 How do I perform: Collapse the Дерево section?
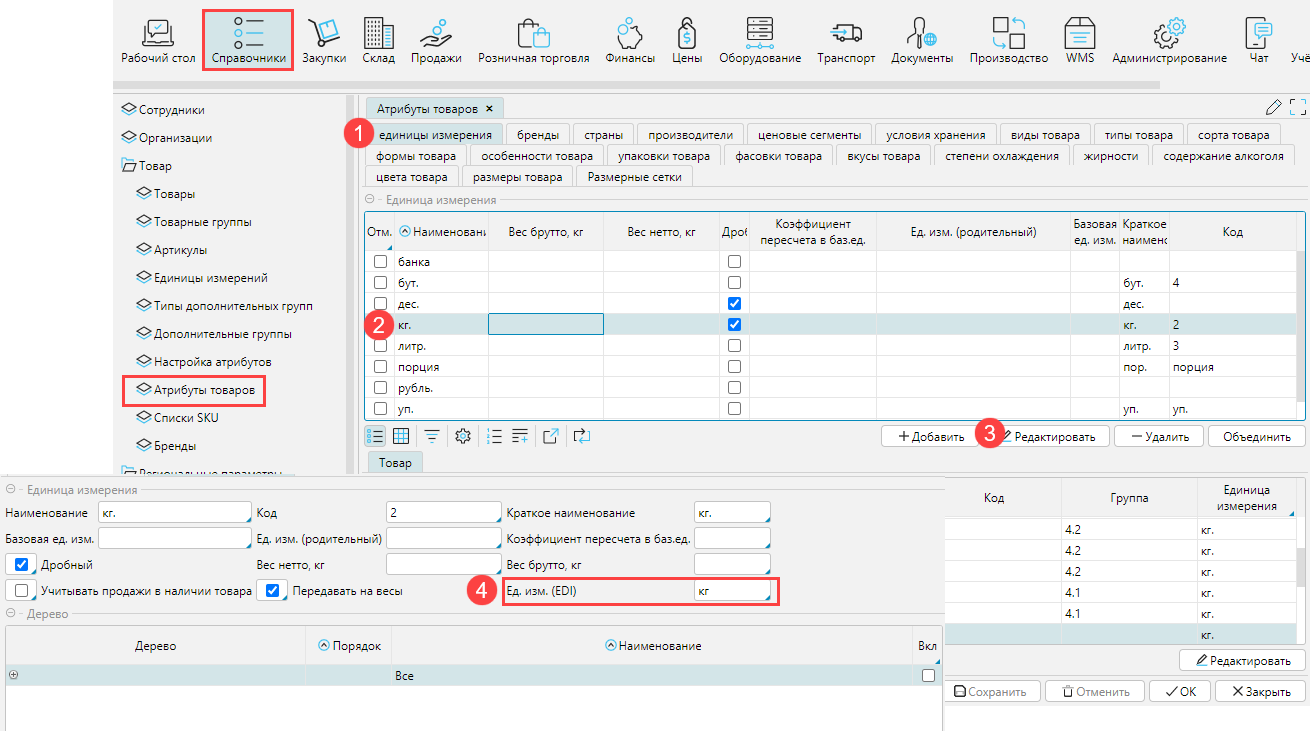(x=11, y=613)
